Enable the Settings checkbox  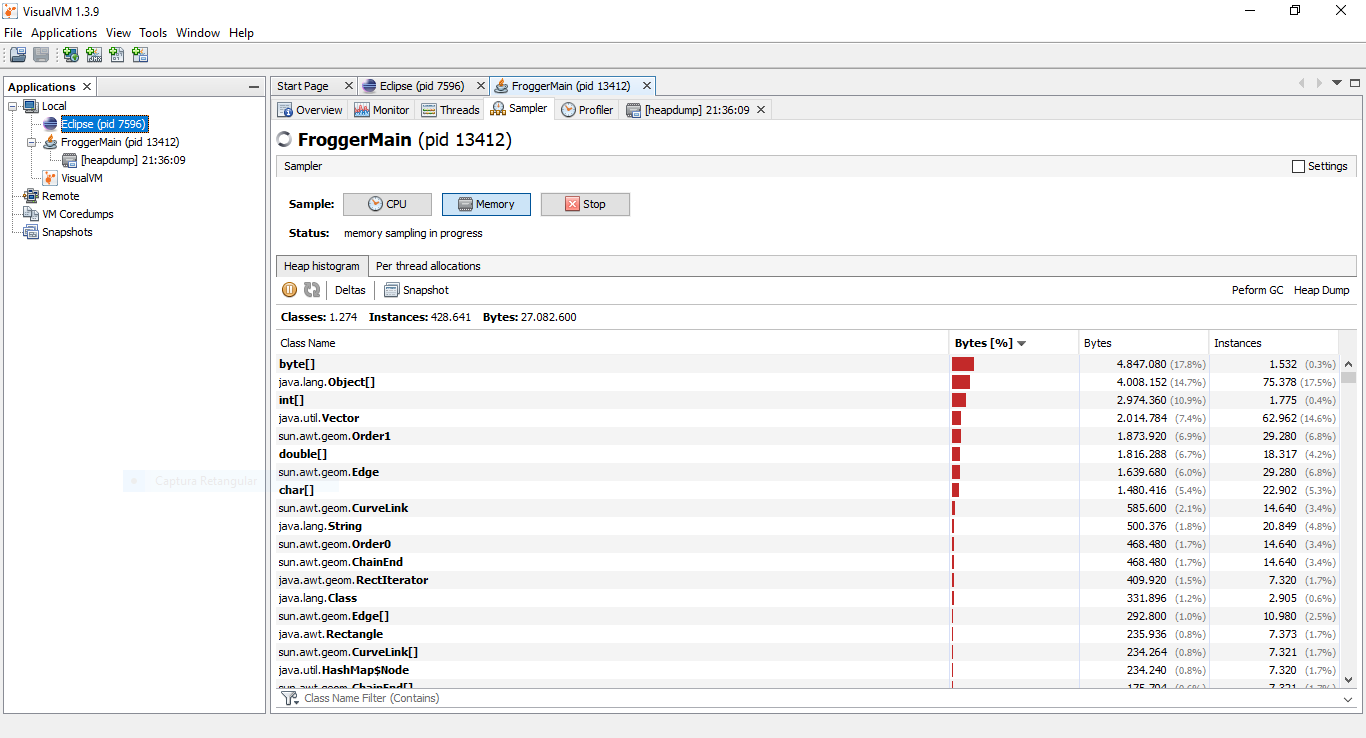pos(1299,166)
